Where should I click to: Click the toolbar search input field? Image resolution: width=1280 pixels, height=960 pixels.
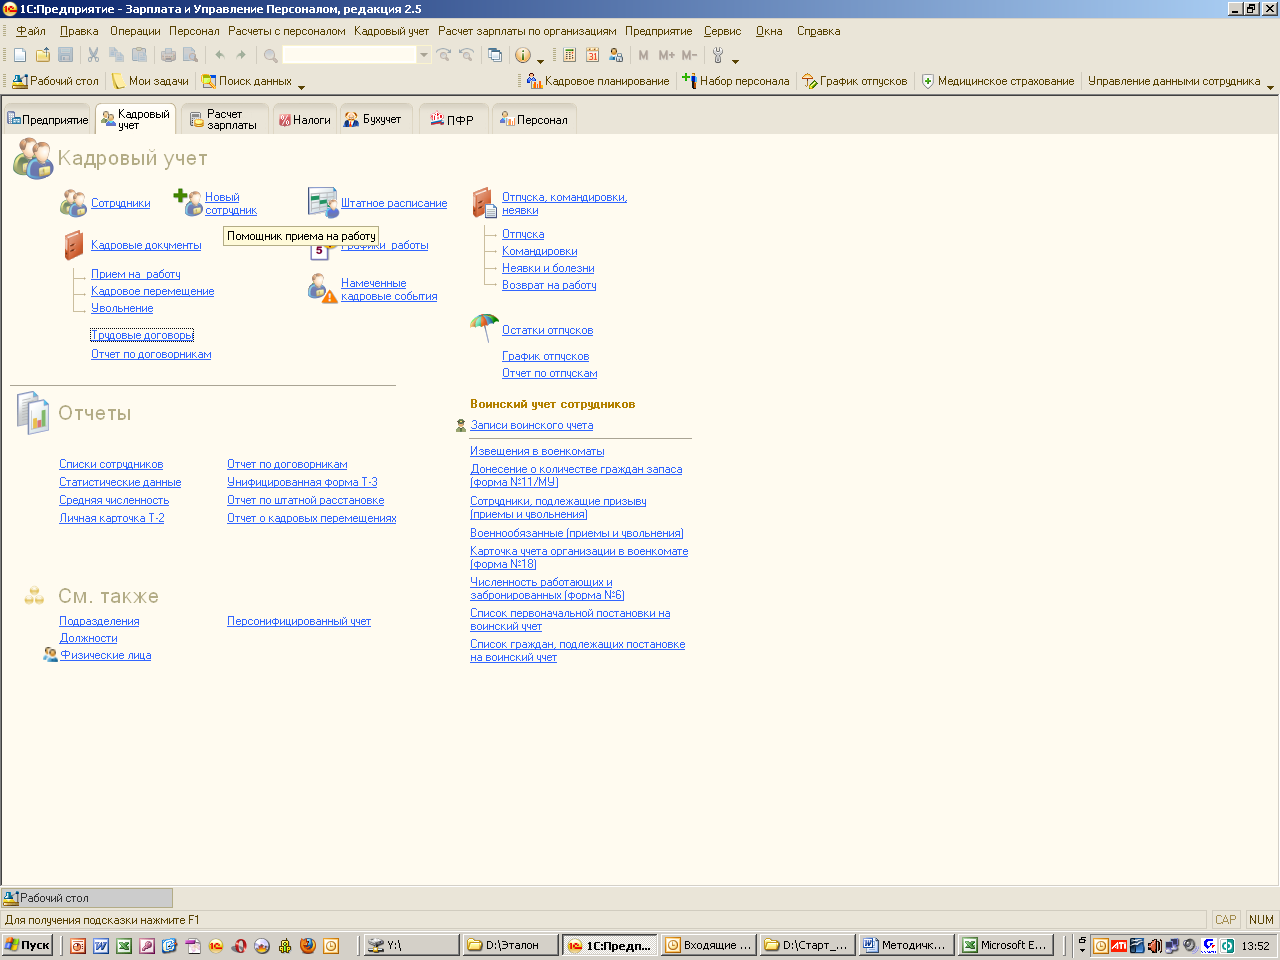coord(349,55)
